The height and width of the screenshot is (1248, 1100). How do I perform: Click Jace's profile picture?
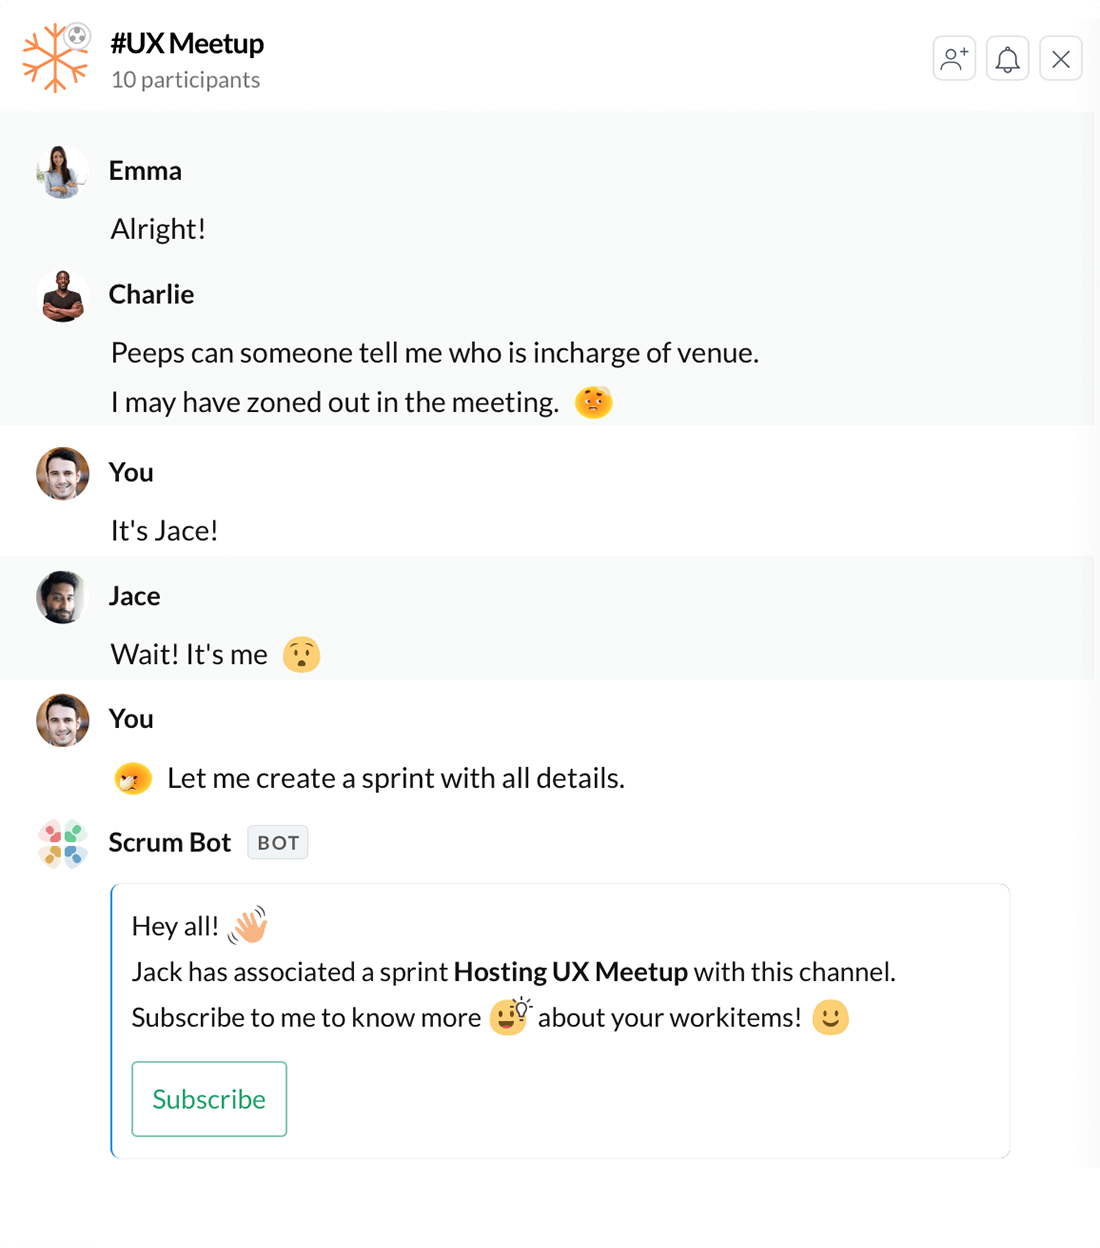pyautogui.click(x=62, y=597)
